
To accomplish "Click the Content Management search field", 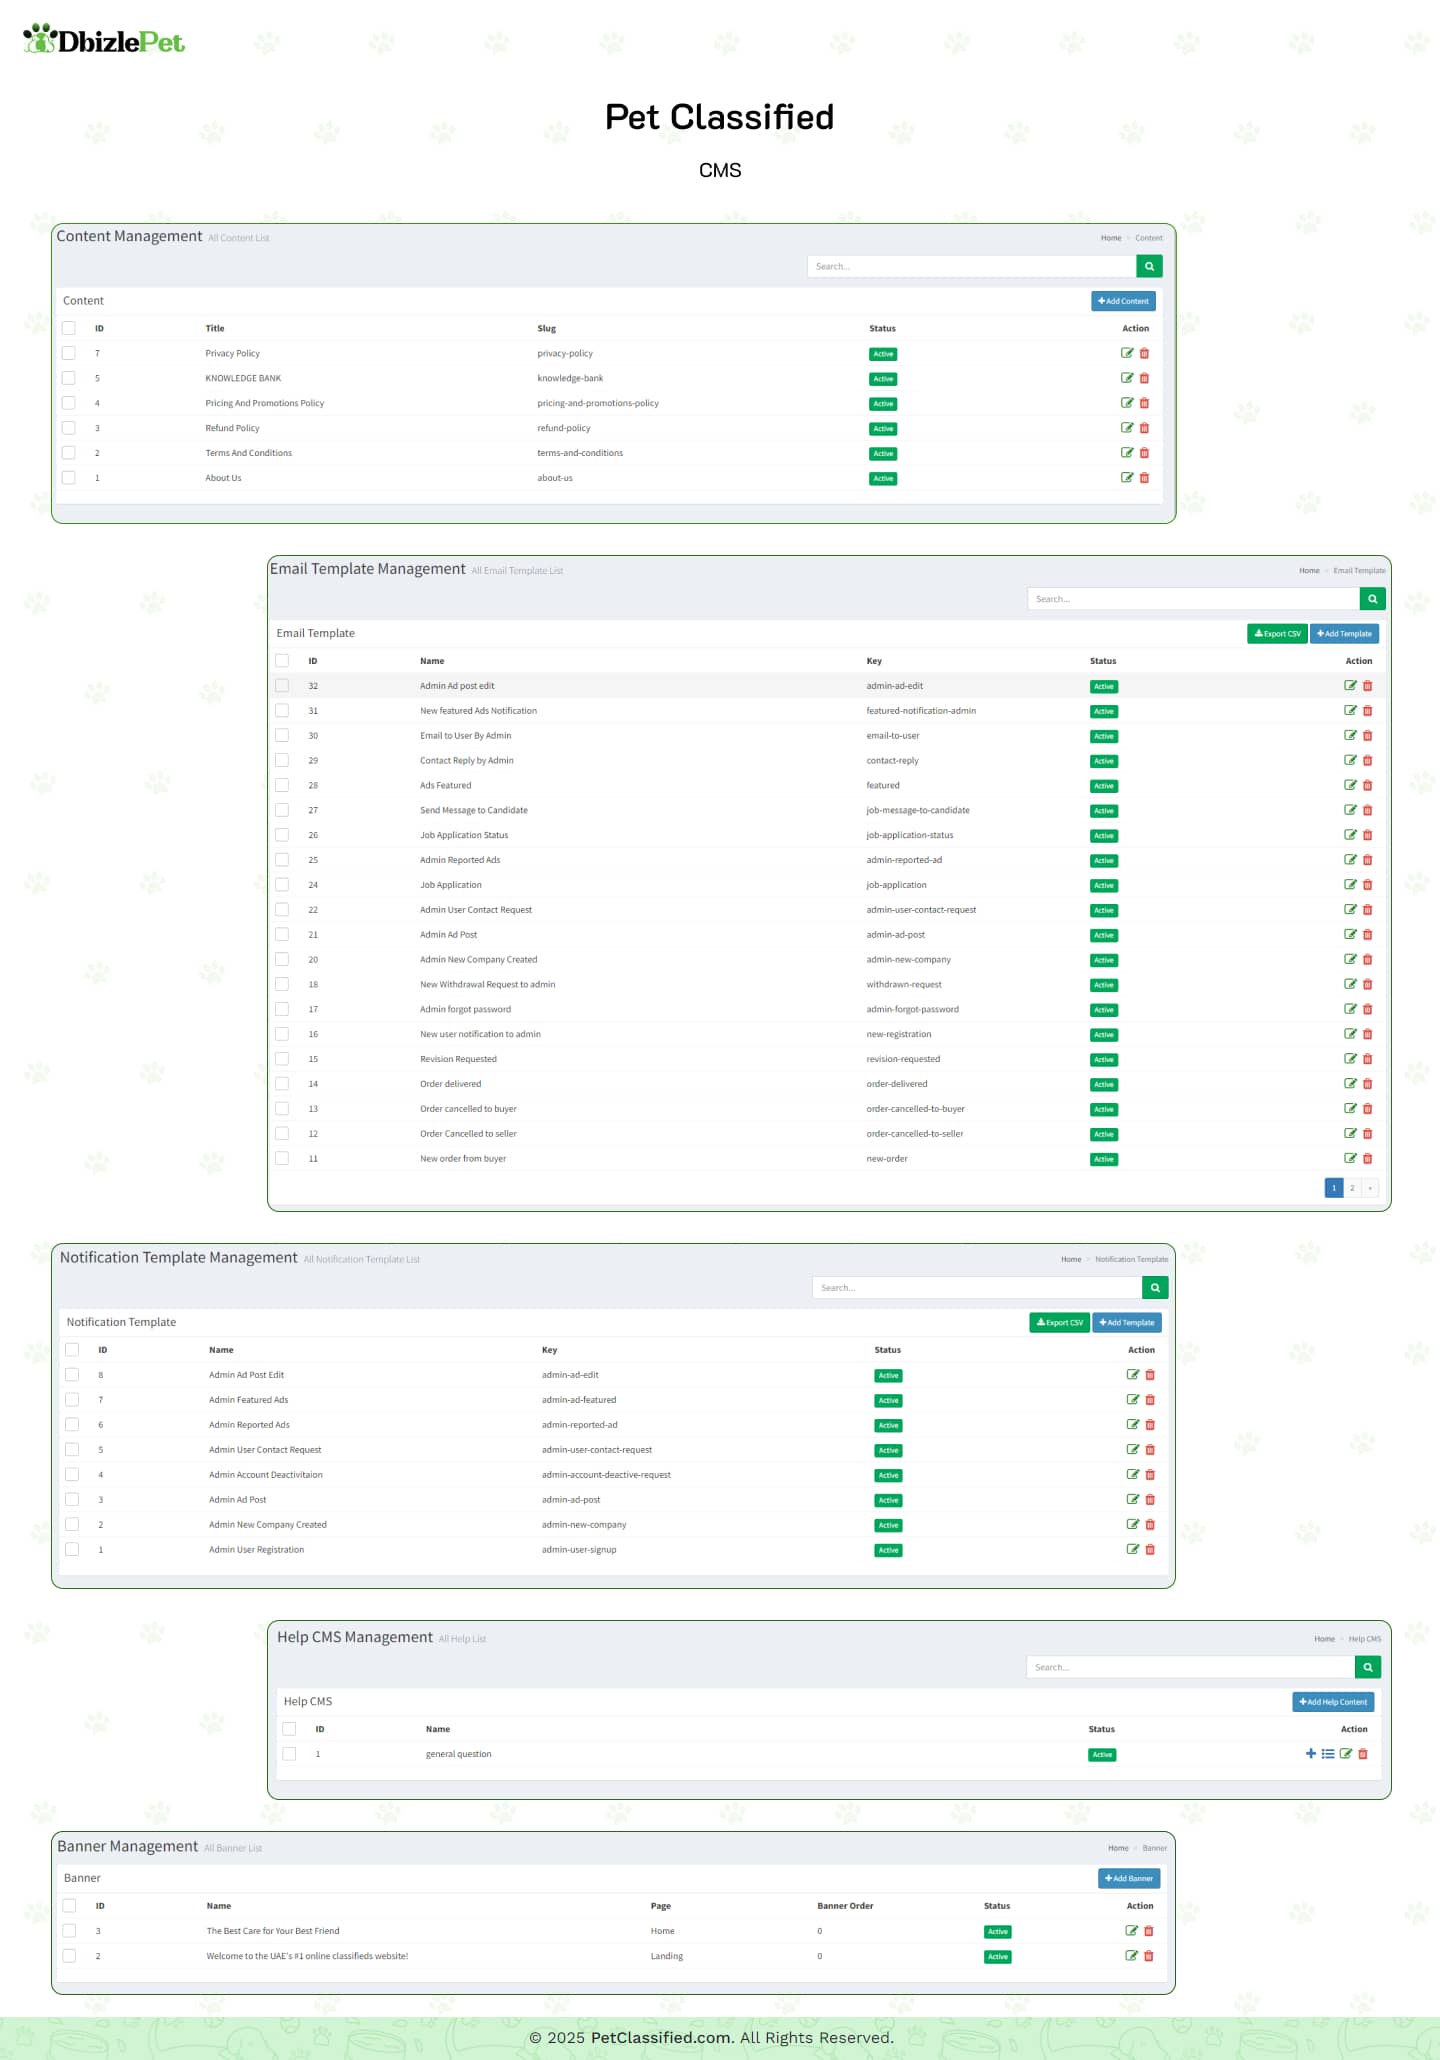I will point(972,266).
